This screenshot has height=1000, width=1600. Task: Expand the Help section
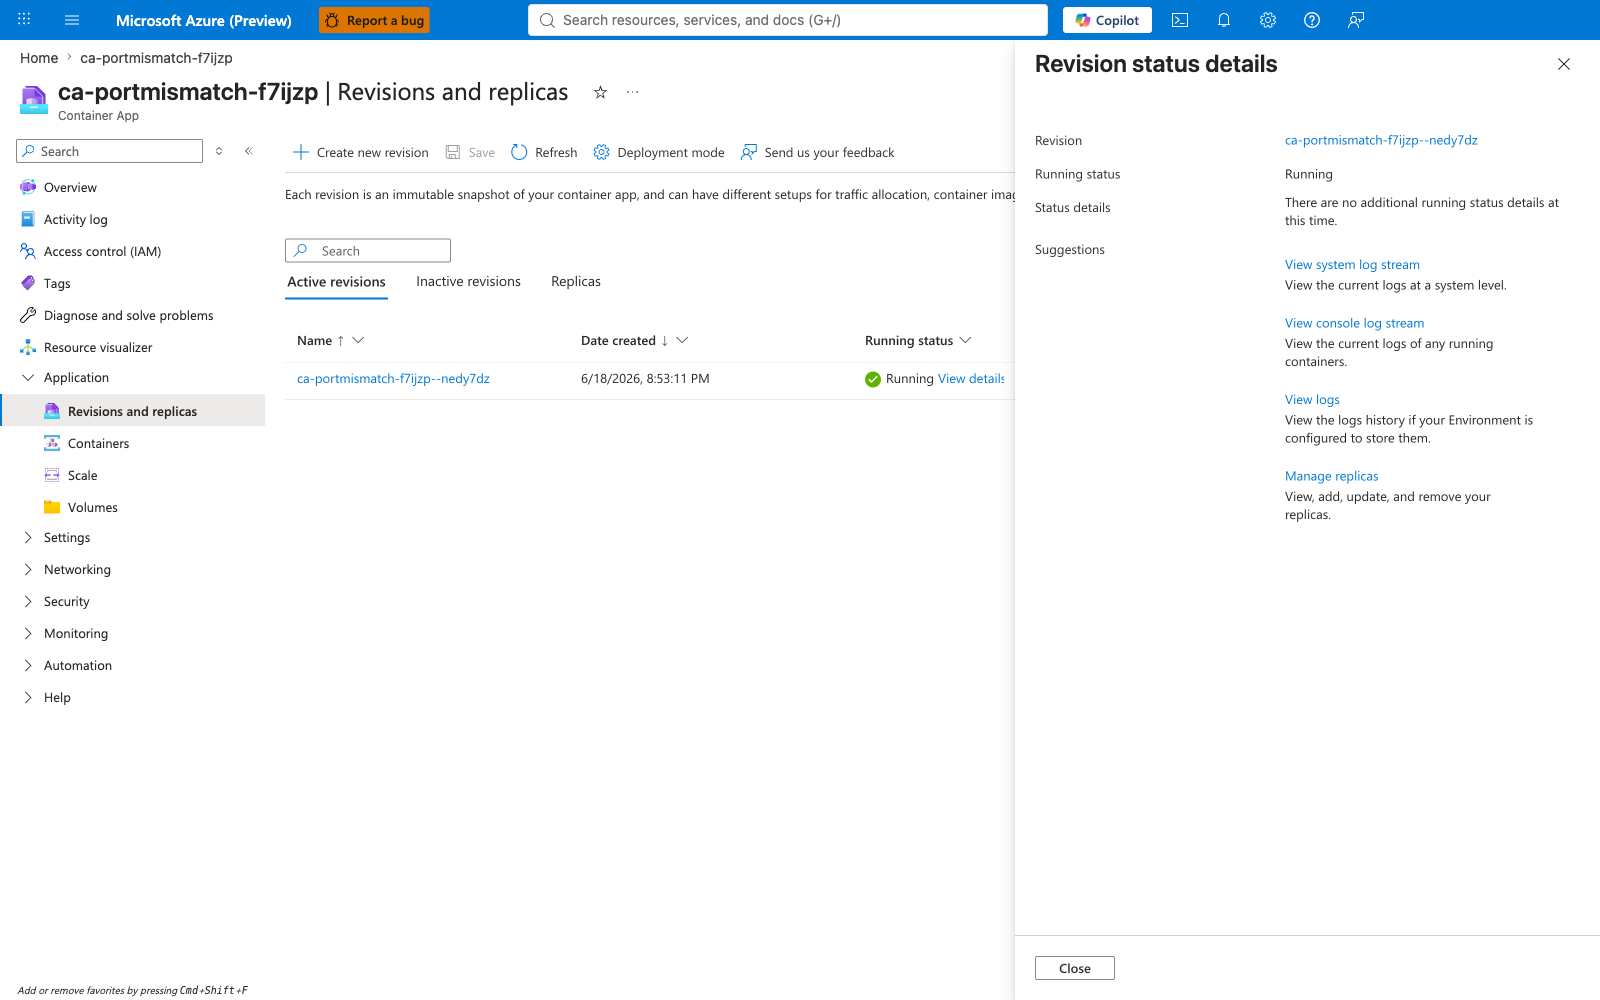tap(28, 697)
